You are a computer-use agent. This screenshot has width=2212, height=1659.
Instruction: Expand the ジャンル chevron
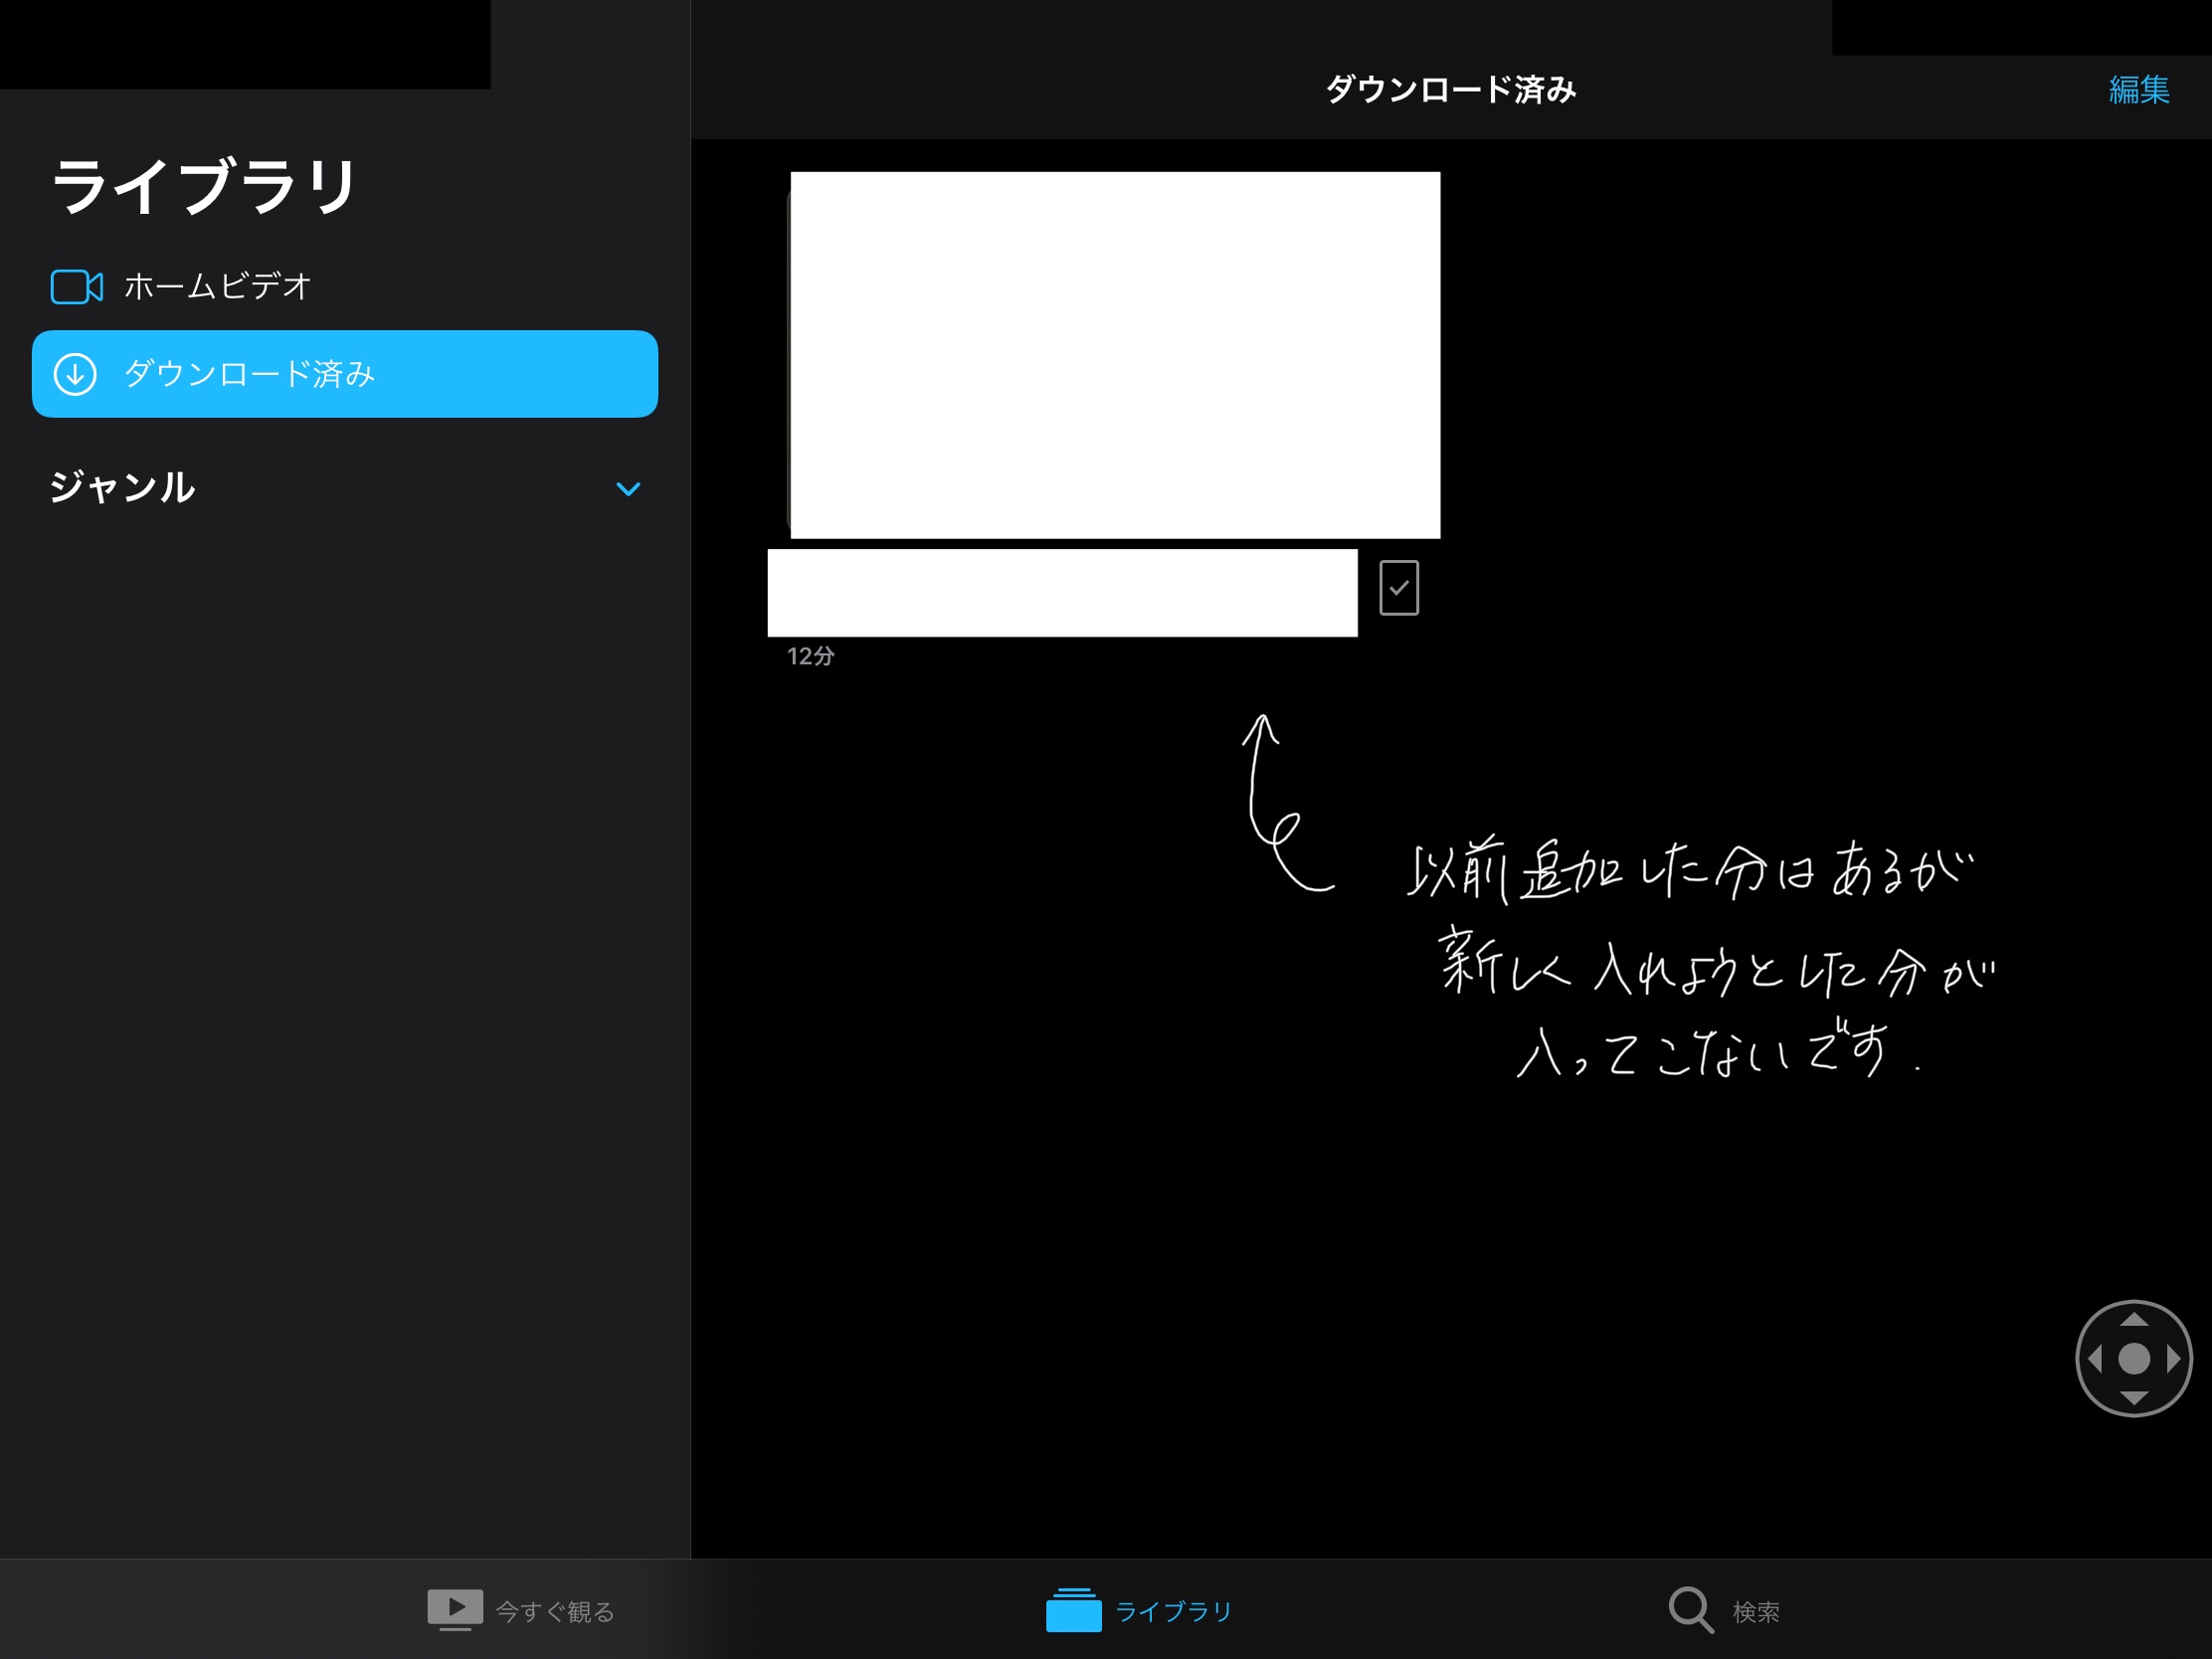pos(628,489)
